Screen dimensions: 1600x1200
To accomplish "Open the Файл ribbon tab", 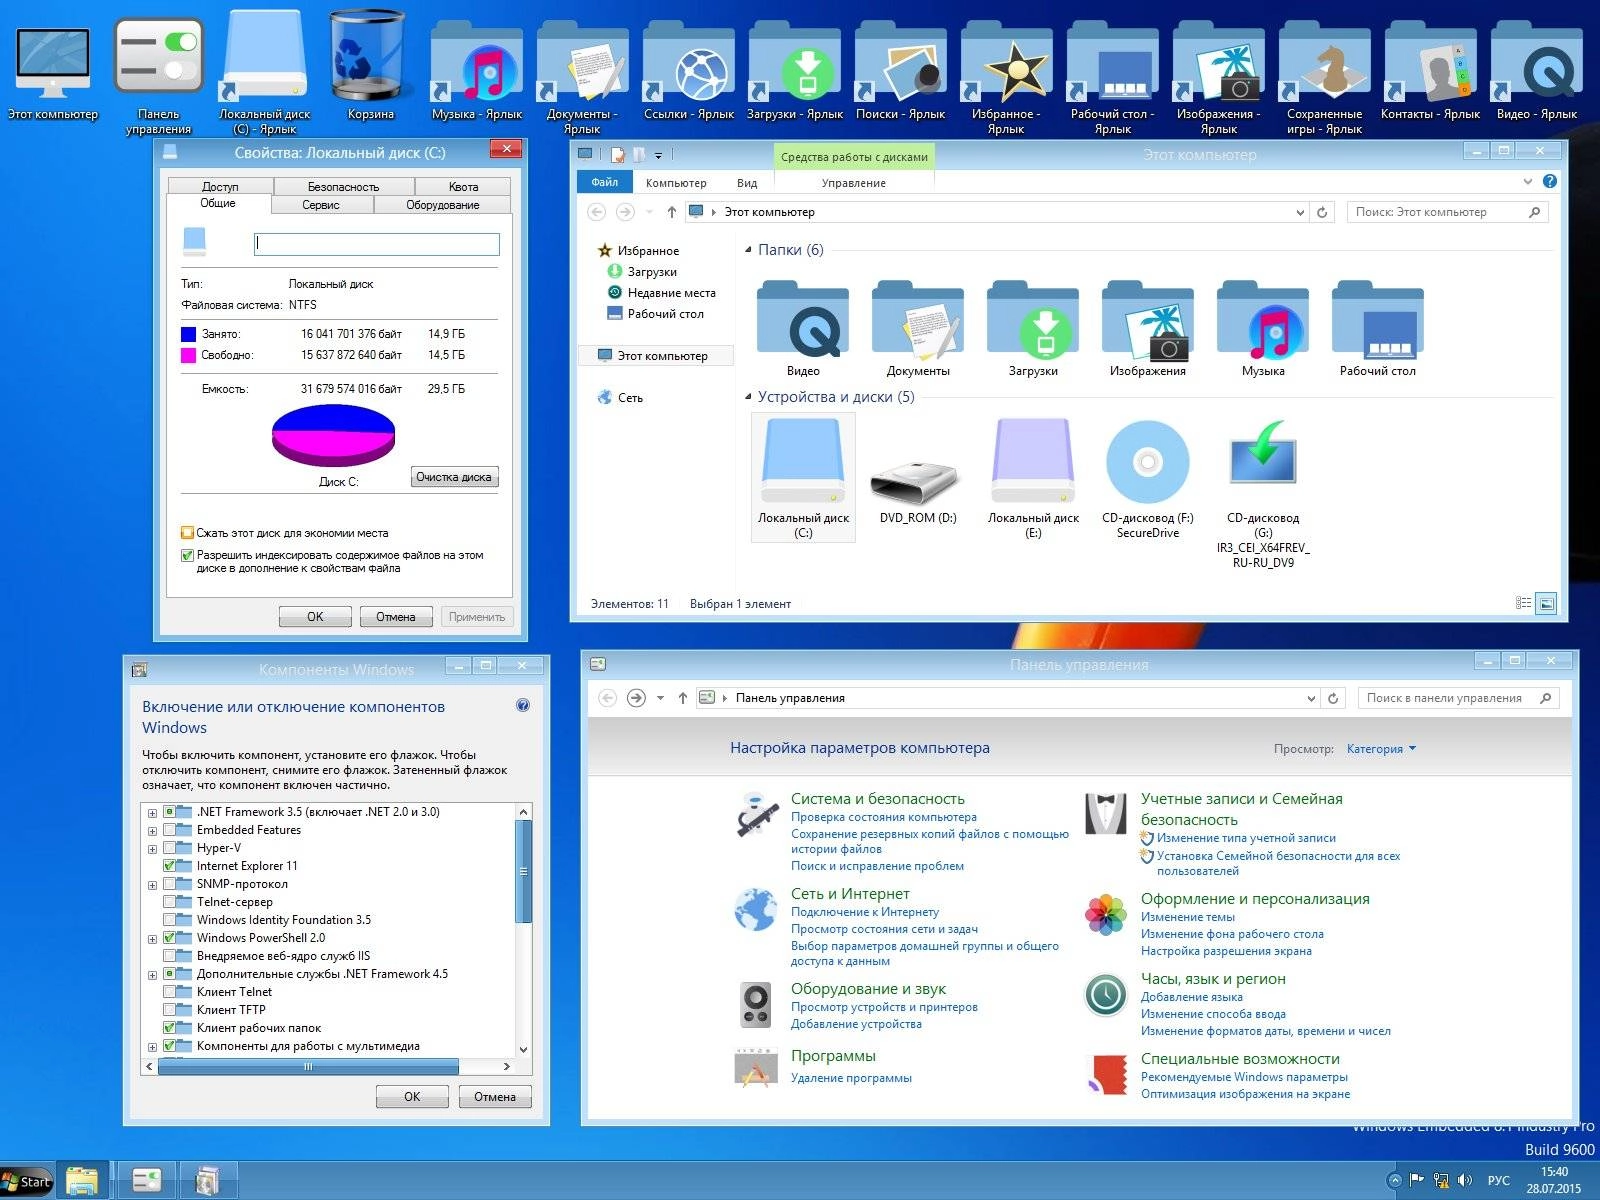I will 604,182.
